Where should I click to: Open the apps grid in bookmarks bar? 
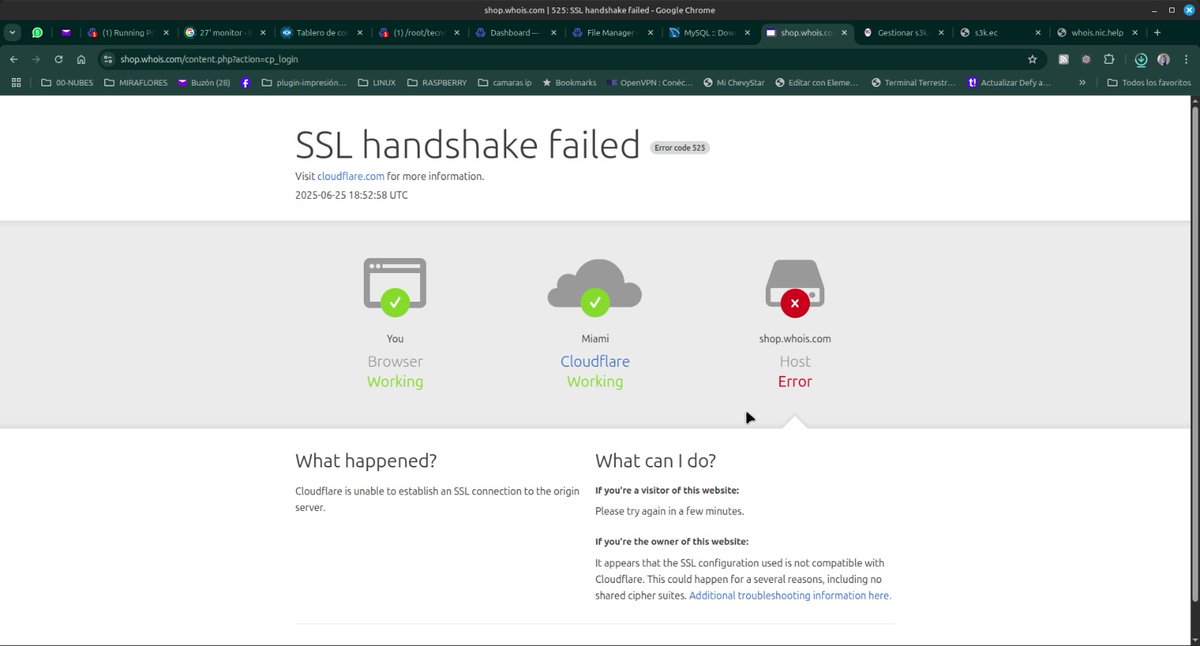pos(16,83)
